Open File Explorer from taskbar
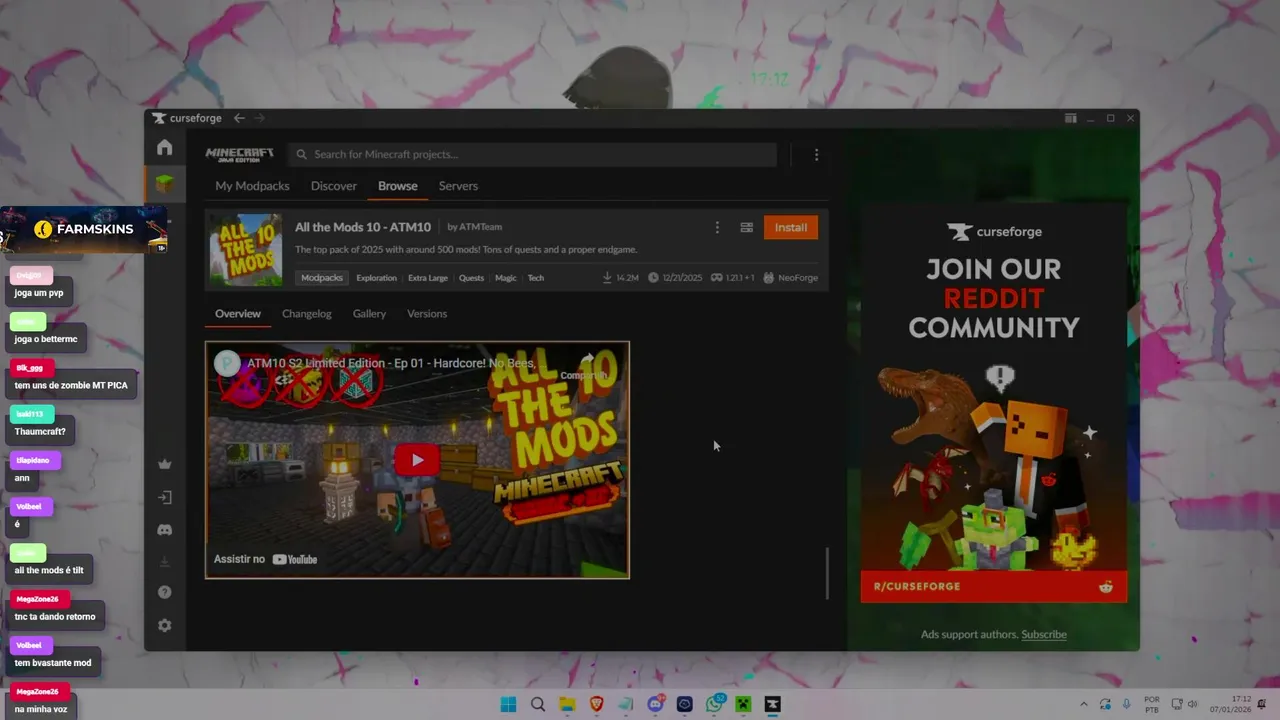The width and height of the screenshot is (1280, 720). [567, 705]
